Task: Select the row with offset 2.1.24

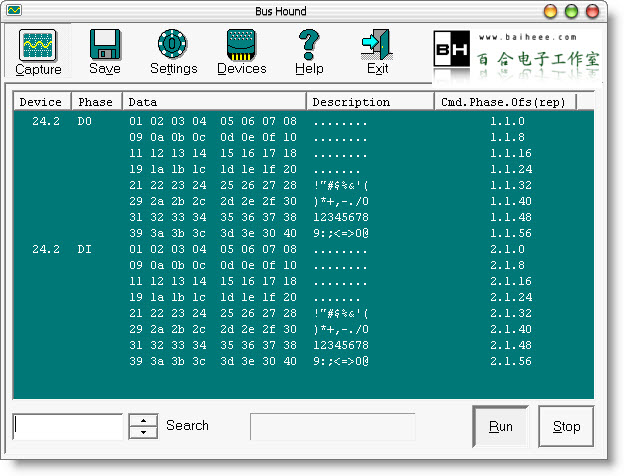Action: (x=303, y=297)
